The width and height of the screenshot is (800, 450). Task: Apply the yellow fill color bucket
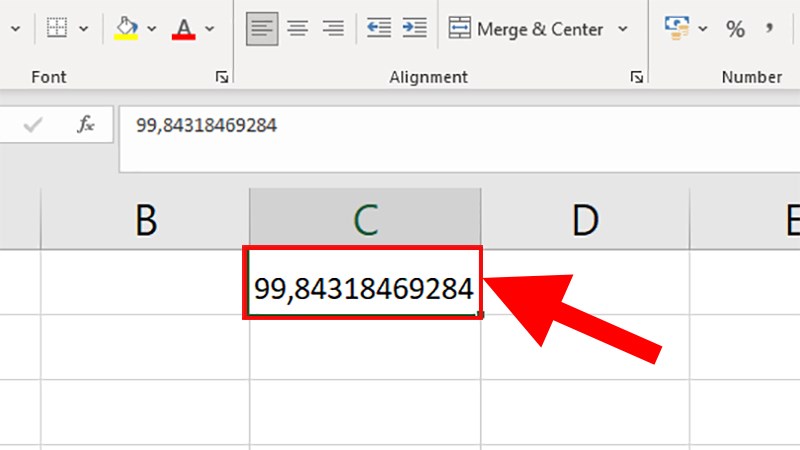[x=126, y=29]
